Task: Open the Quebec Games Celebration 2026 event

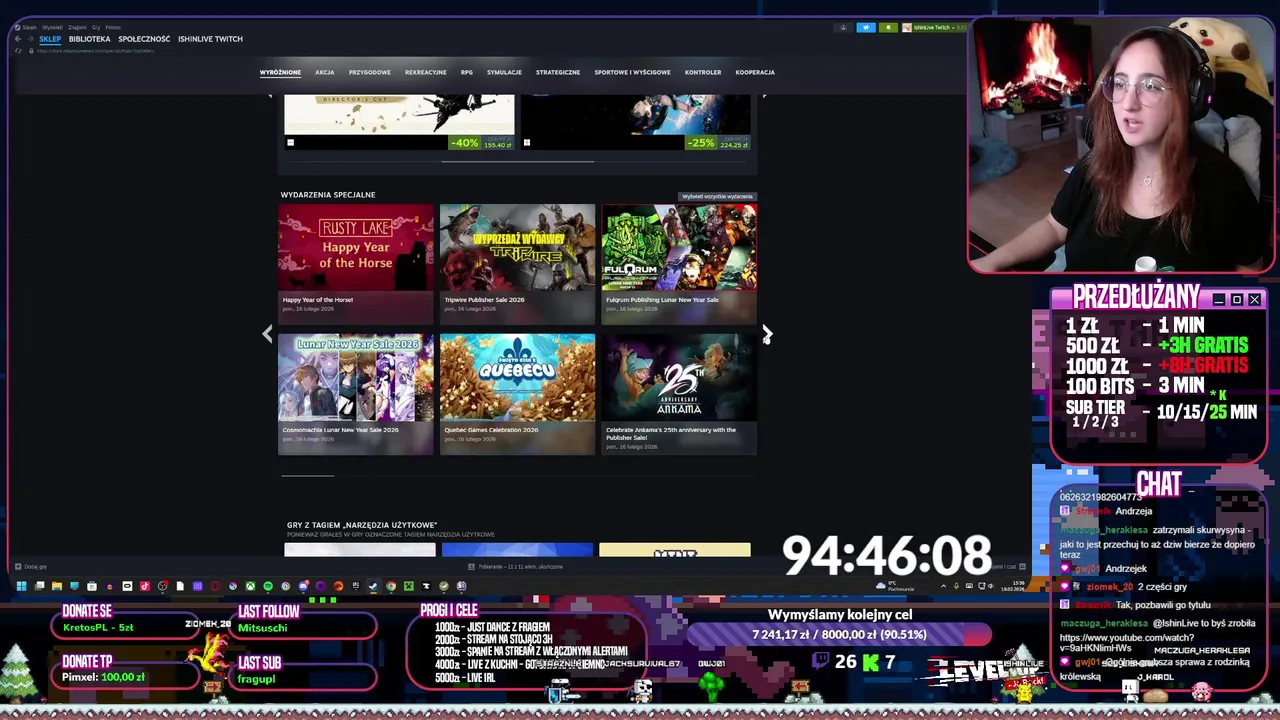Action: tap(517, 394)
